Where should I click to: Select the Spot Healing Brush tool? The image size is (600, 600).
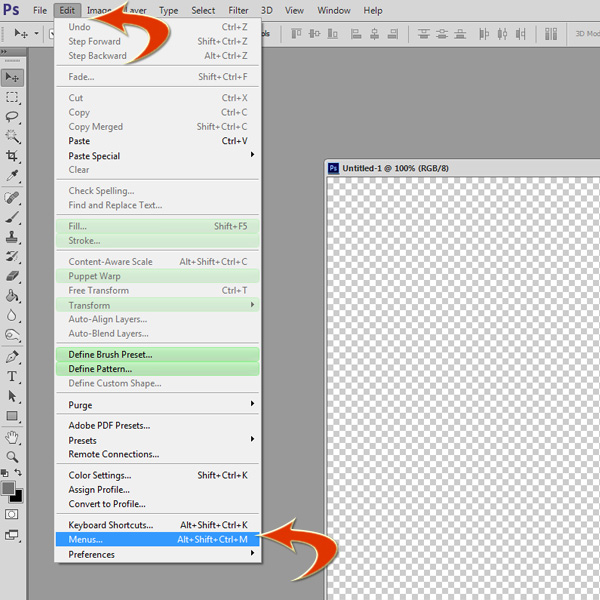[12, 198]
